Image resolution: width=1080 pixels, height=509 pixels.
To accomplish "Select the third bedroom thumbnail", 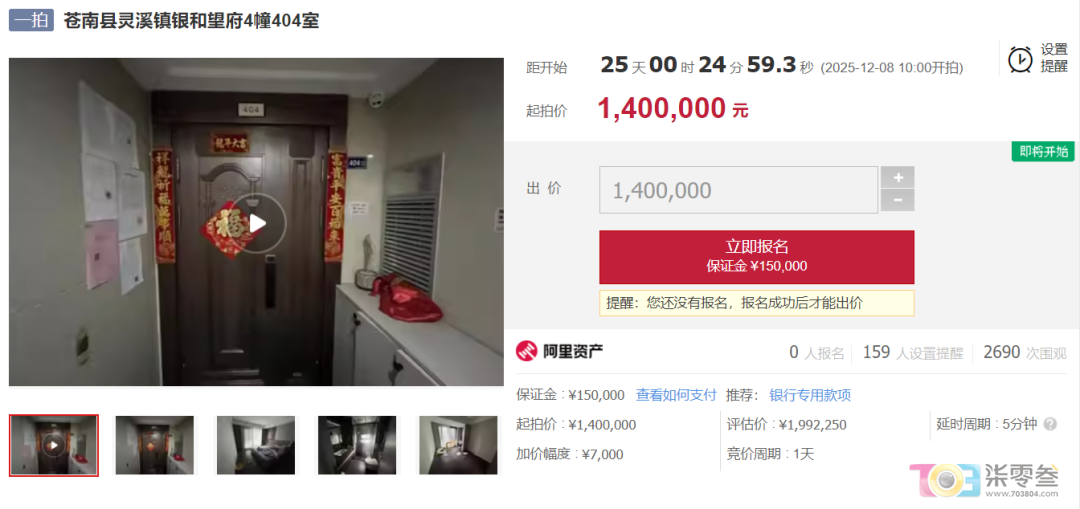I will click(x=256, y=445).
